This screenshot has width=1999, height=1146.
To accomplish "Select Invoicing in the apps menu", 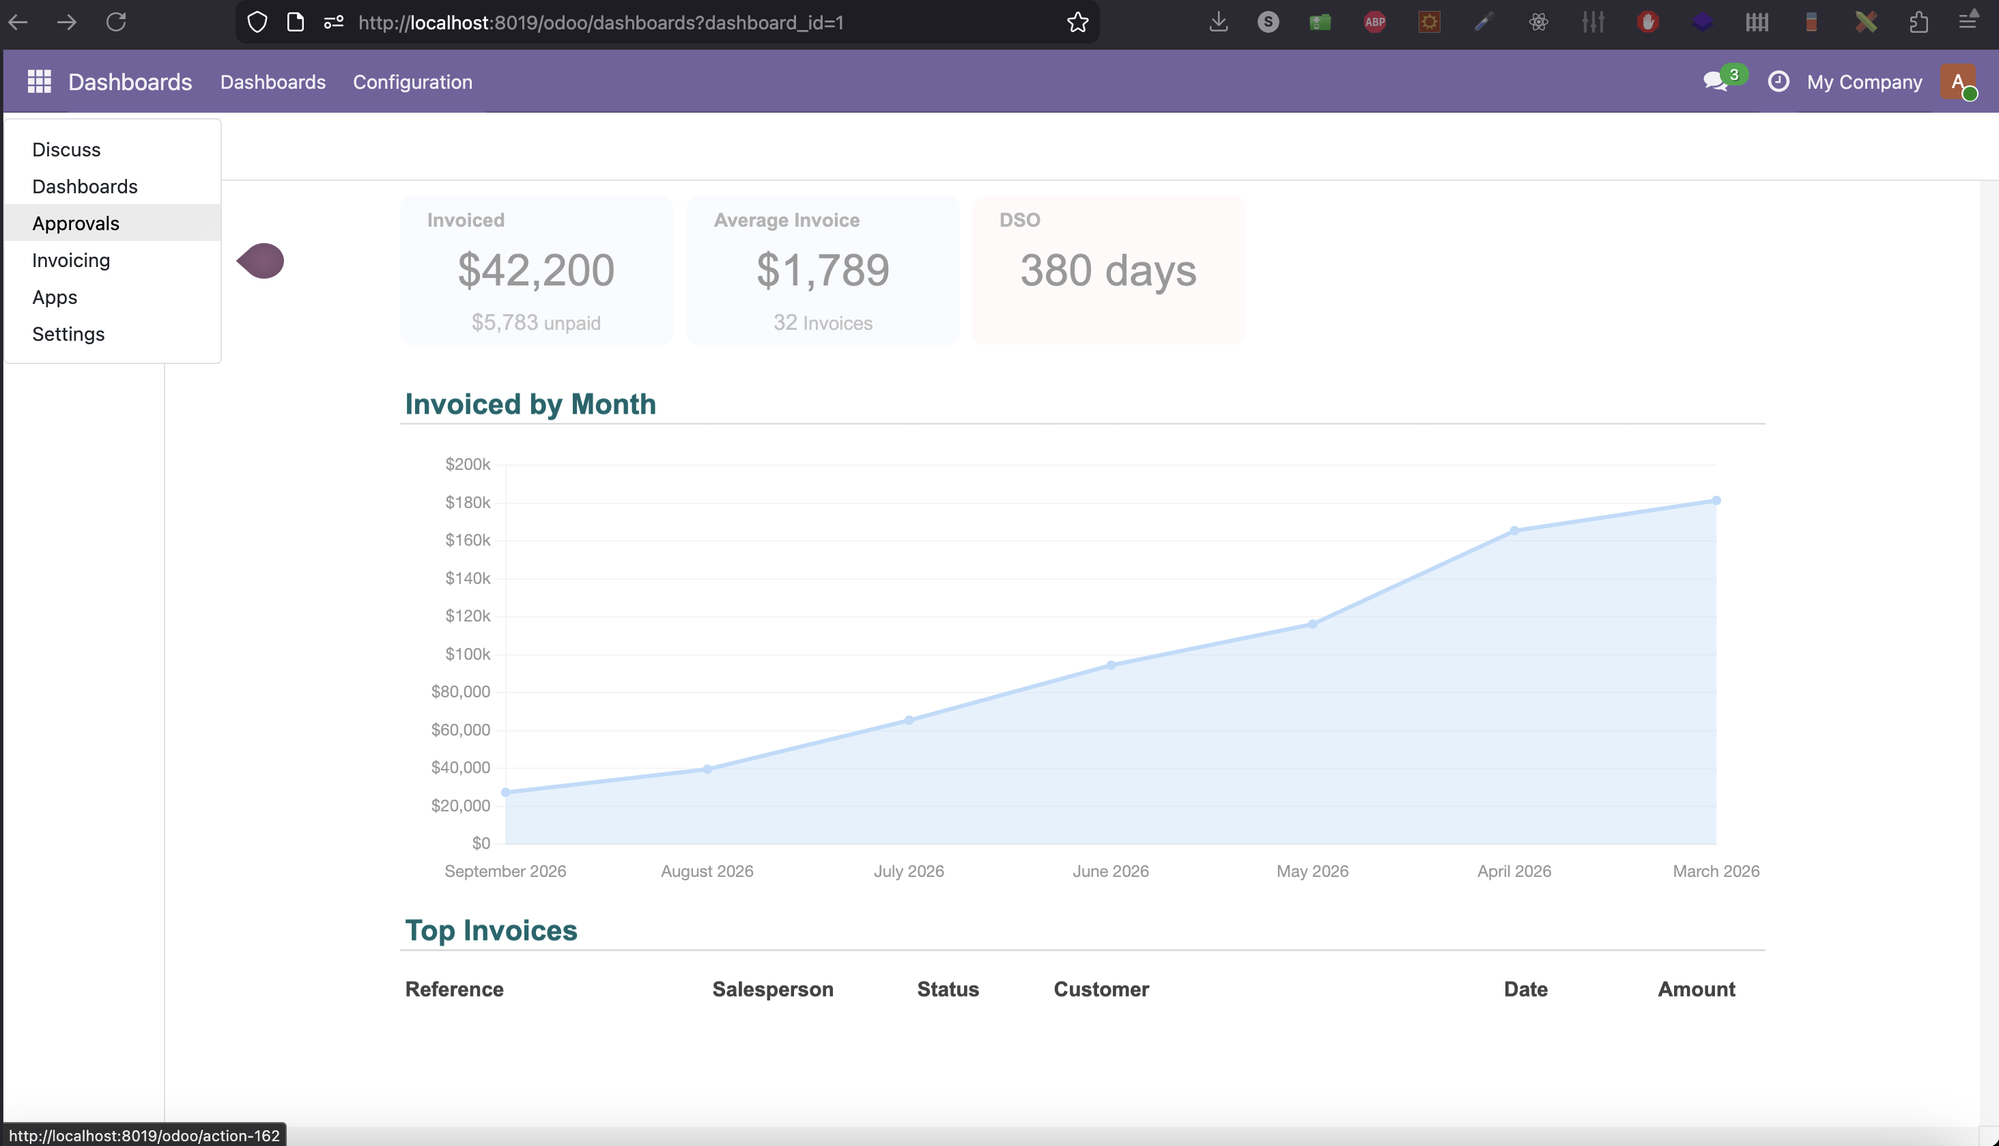I will [x=71, y=260].
